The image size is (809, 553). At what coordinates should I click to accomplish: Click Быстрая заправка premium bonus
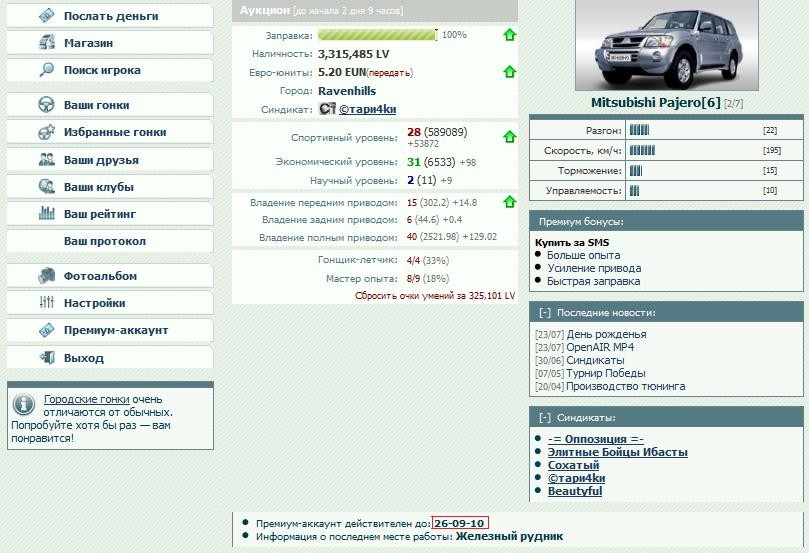[x=593, y=281]
